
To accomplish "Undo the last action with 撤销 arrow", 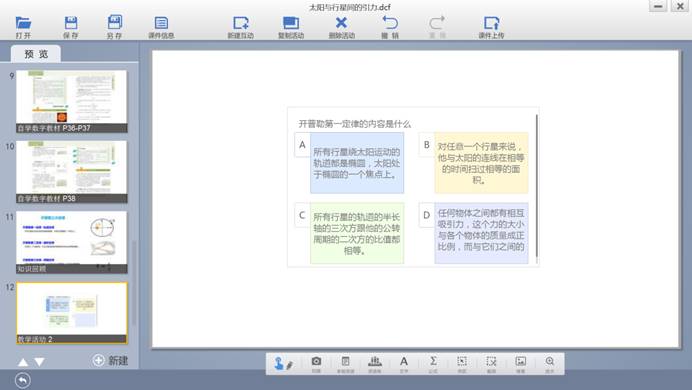I will tap(390, 27).
